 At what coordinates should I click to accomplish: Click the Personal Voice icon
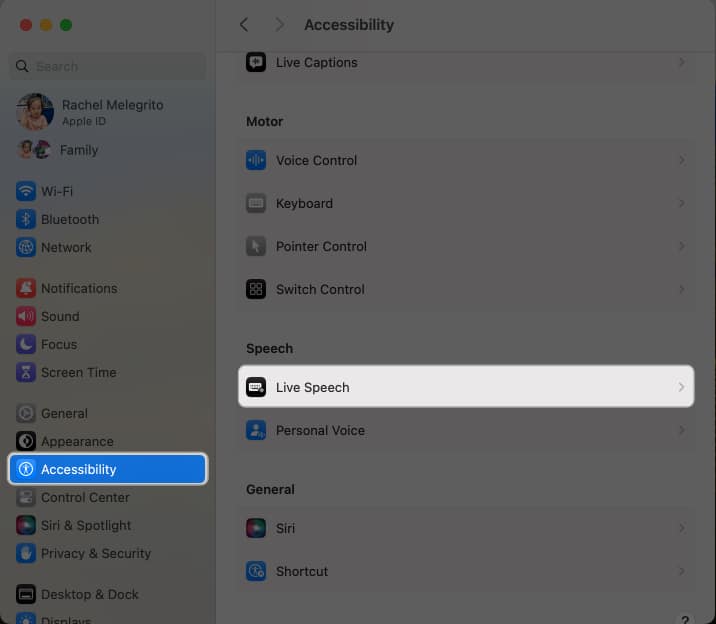click(x=256, y=430)
